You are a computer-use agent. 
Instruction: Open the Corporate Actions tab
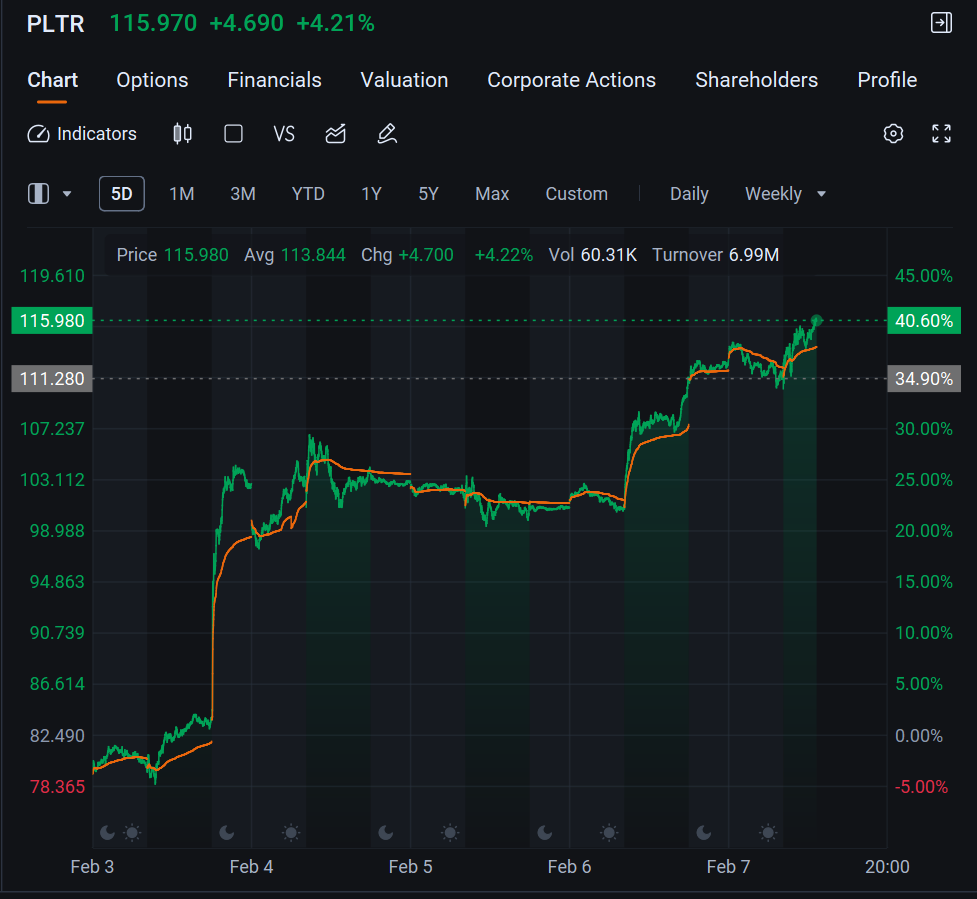pos(571,80)
